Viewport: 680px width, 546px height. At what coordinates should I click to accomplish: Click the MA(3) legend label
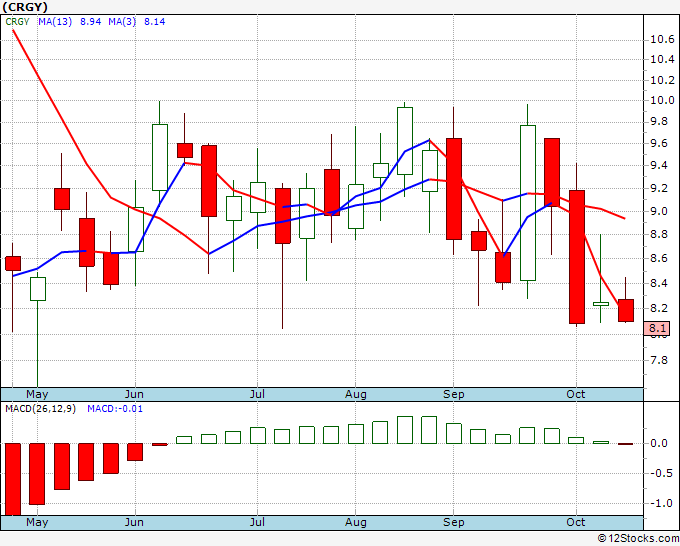(x=122, y=22)
